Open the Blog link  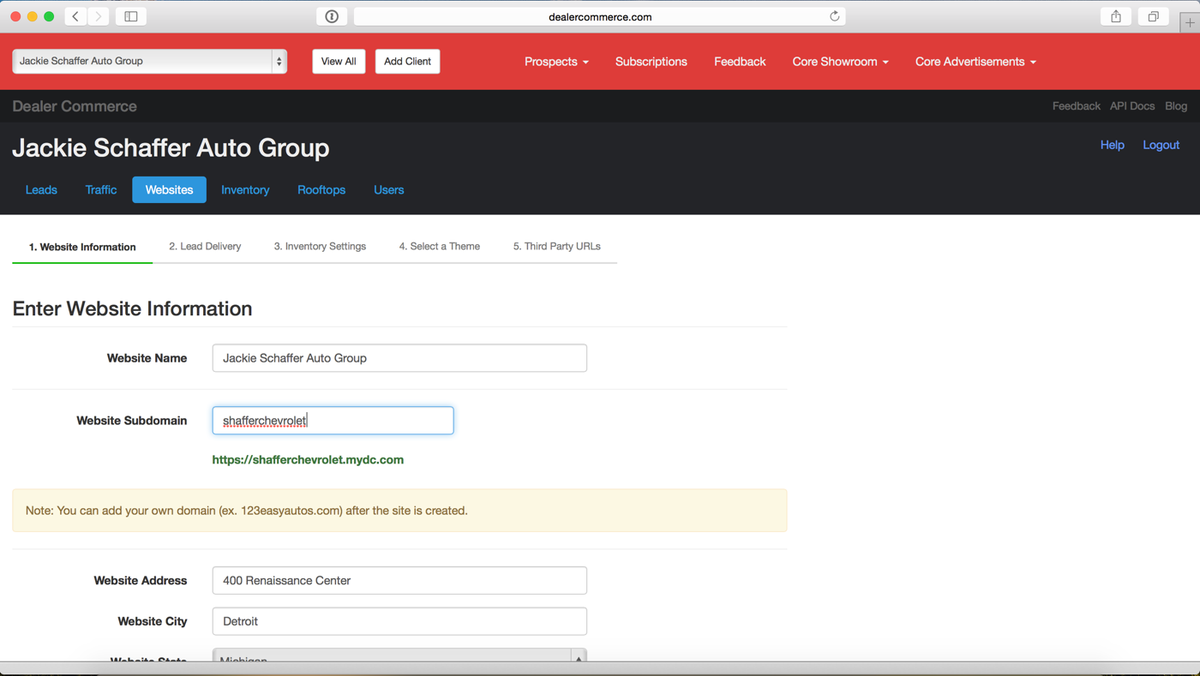coord(1176,106)
